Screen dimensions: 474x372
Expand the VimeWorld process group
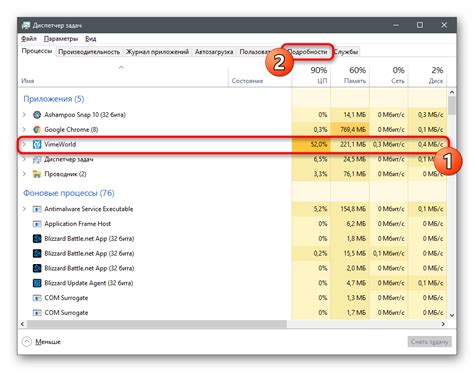[24, 144]
